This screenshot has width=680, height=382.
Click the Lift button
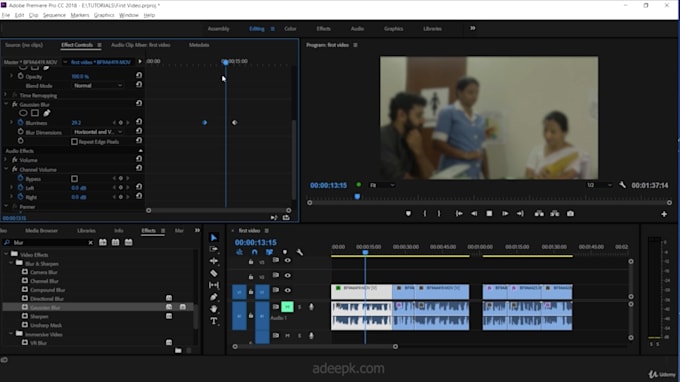tap(539, 214)
